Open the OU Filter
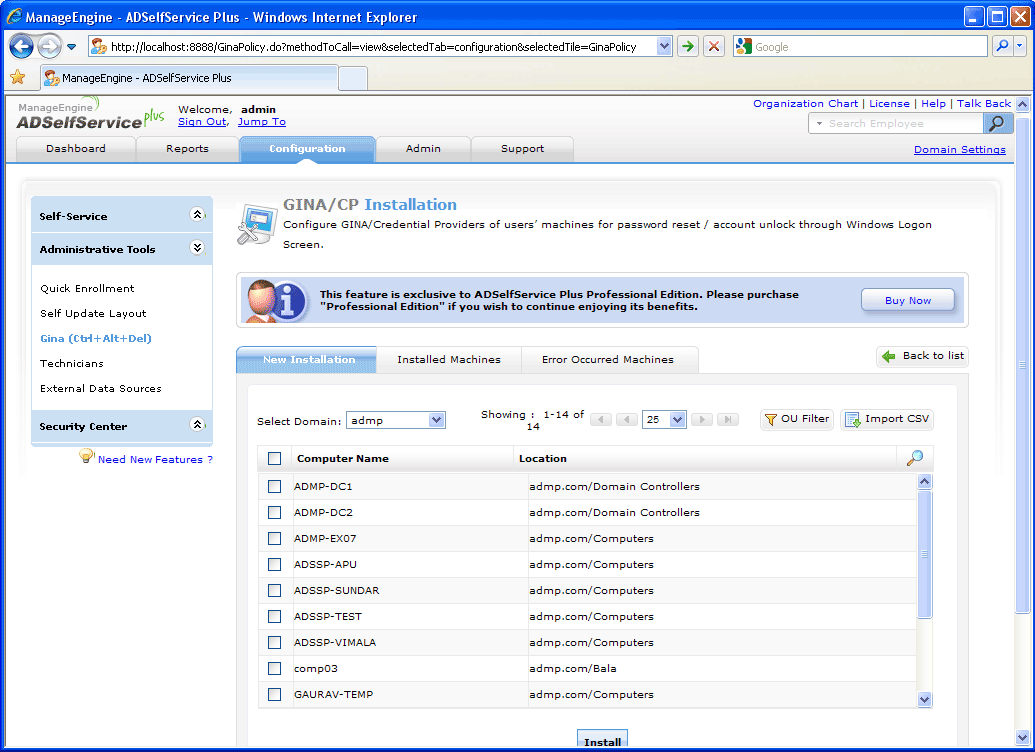The height and width of the screenshot is (752, 1035). (797, 419)
